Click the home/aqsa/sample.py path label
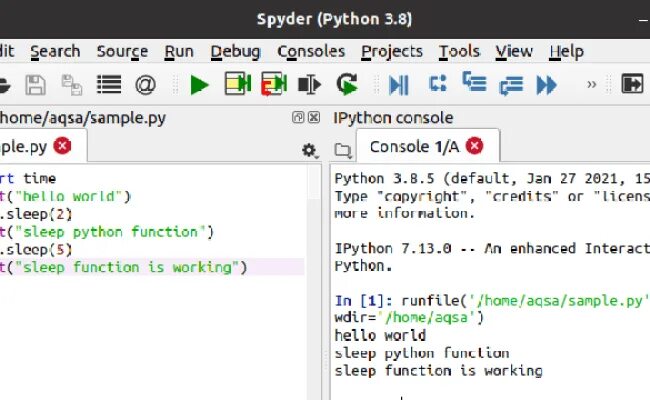The image size is (650, 400). point(82,118)
